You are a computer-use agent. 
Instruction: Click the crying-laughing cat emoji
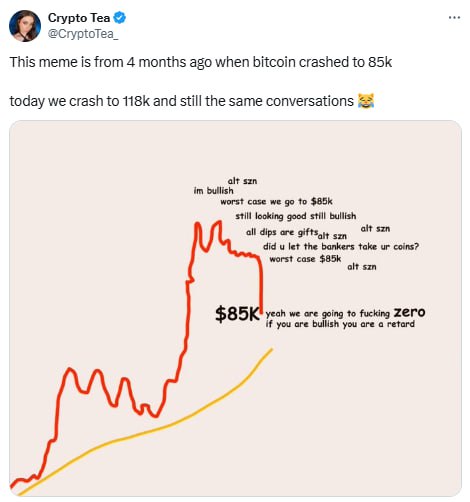366,101
